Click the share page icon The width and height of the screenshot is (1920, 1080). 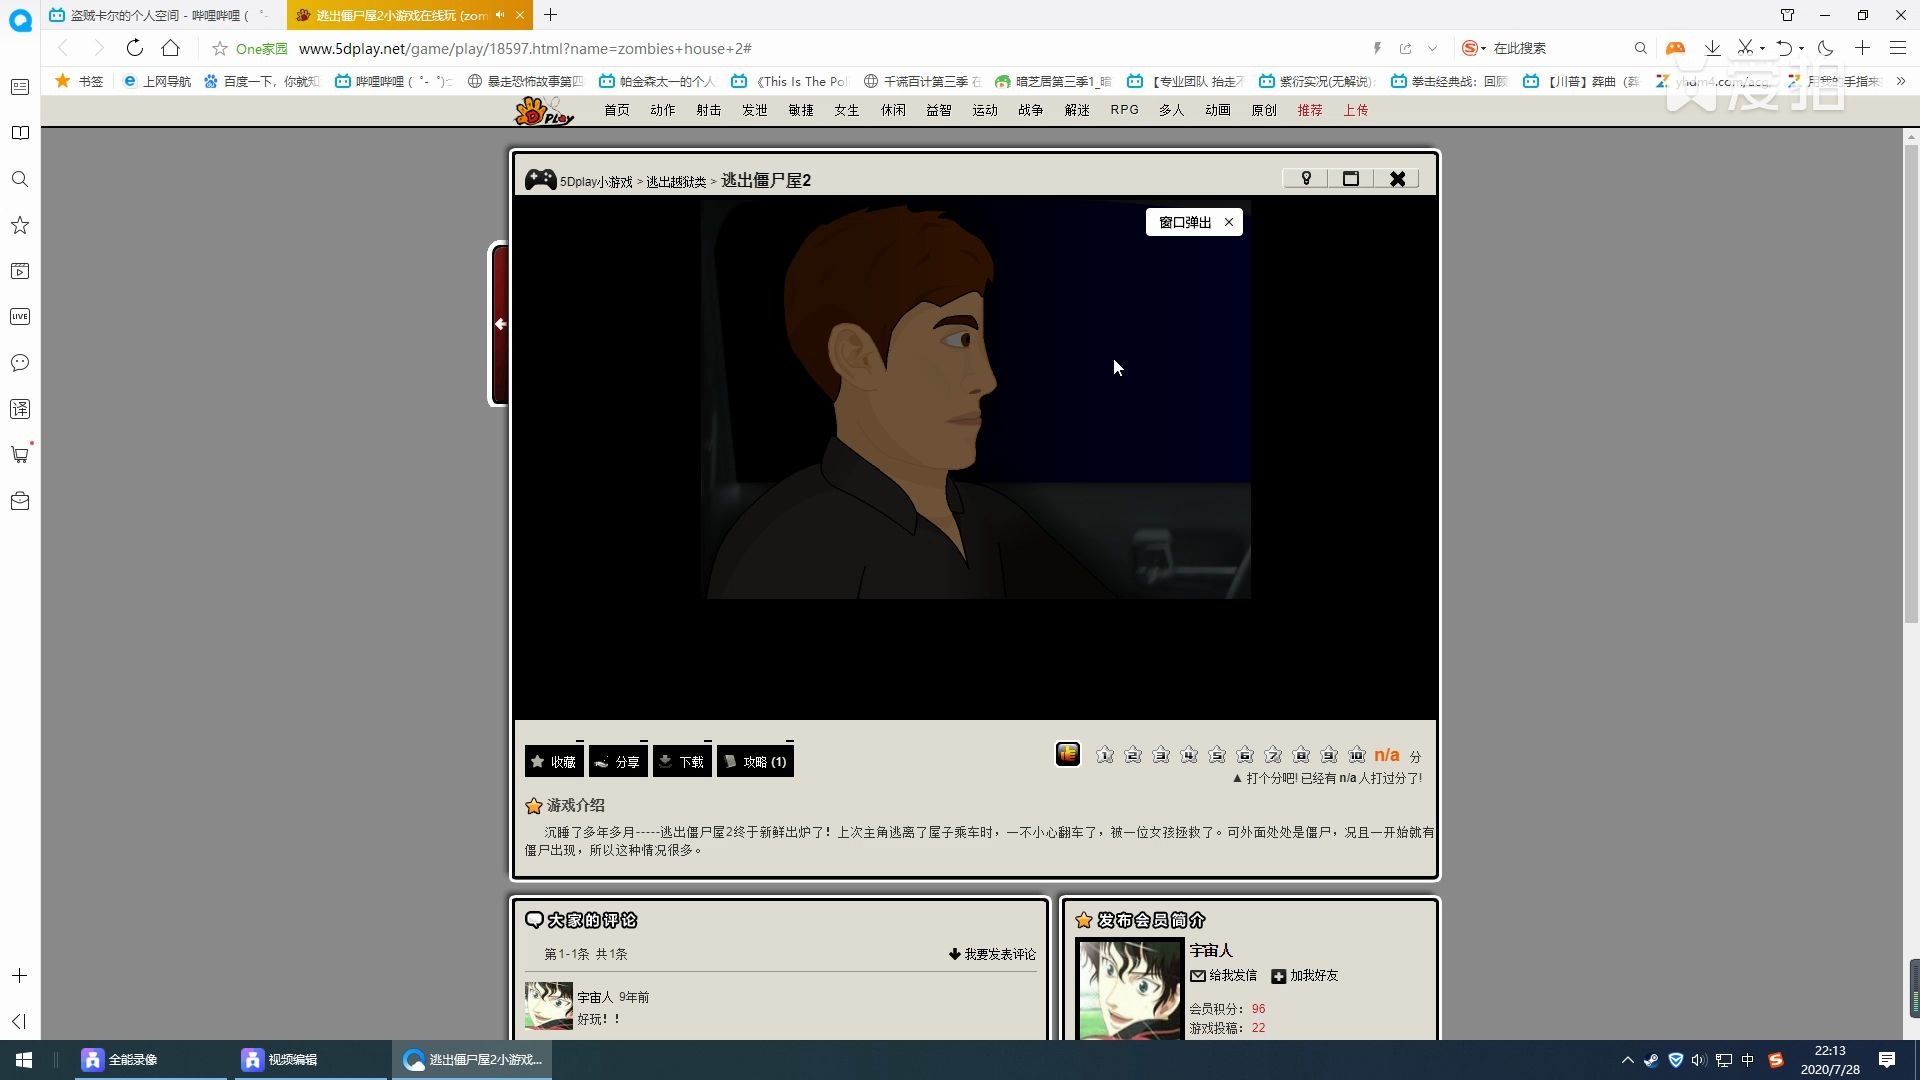(1406, 48)
